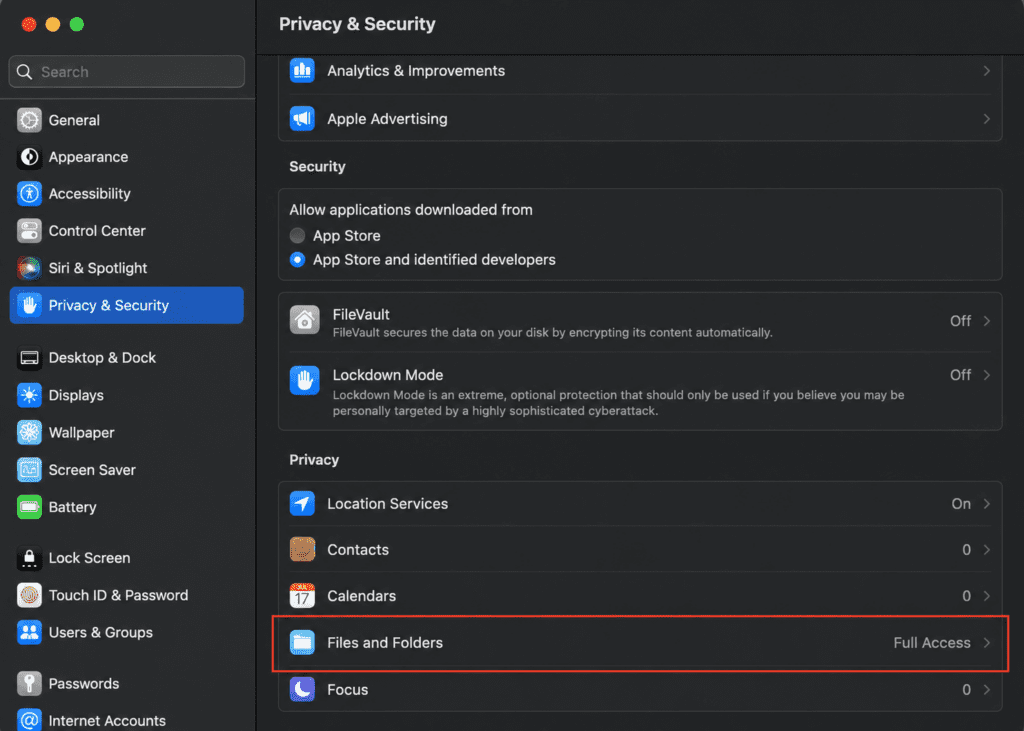The height and width of the screenshot is (731, 1024).
Task: Expand Analytics & Improvements via its chevron
Action: point(986,71)
